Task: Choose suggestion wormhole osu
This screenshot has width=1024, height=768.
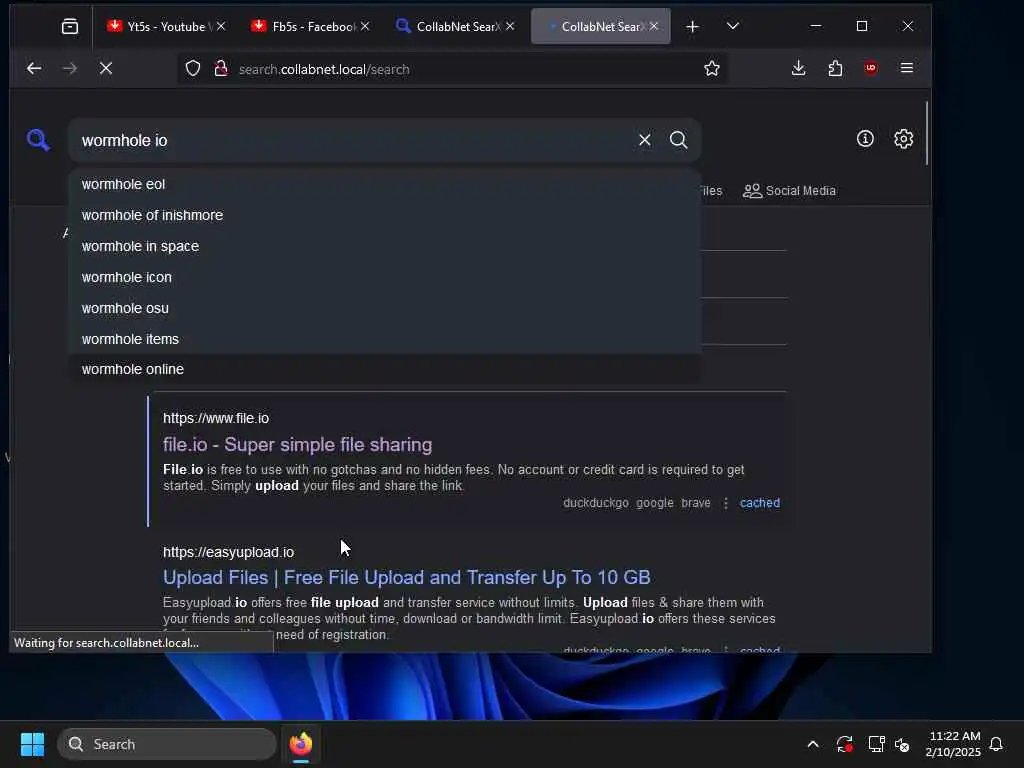Action: [385, 308]
